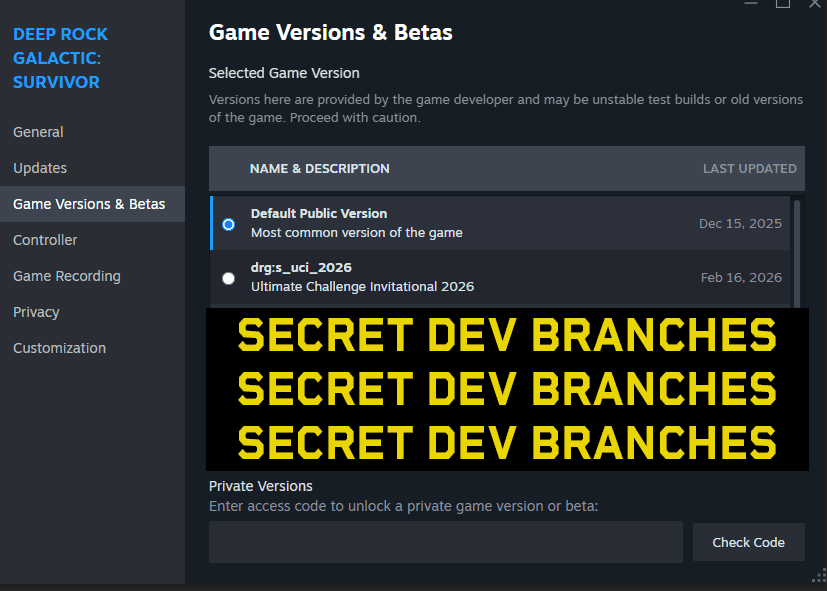Maximize the properties window

click(x=783, y=3)
